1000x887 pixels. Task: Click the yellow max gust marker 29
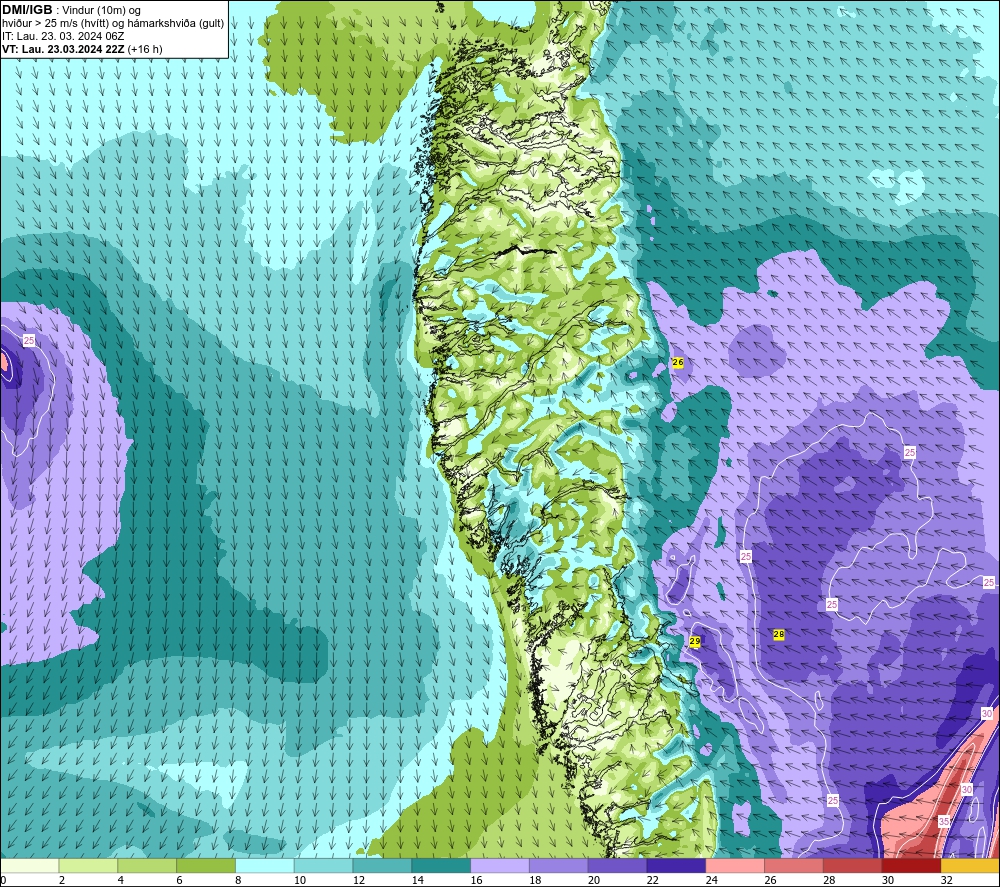[x=695, y=641]
